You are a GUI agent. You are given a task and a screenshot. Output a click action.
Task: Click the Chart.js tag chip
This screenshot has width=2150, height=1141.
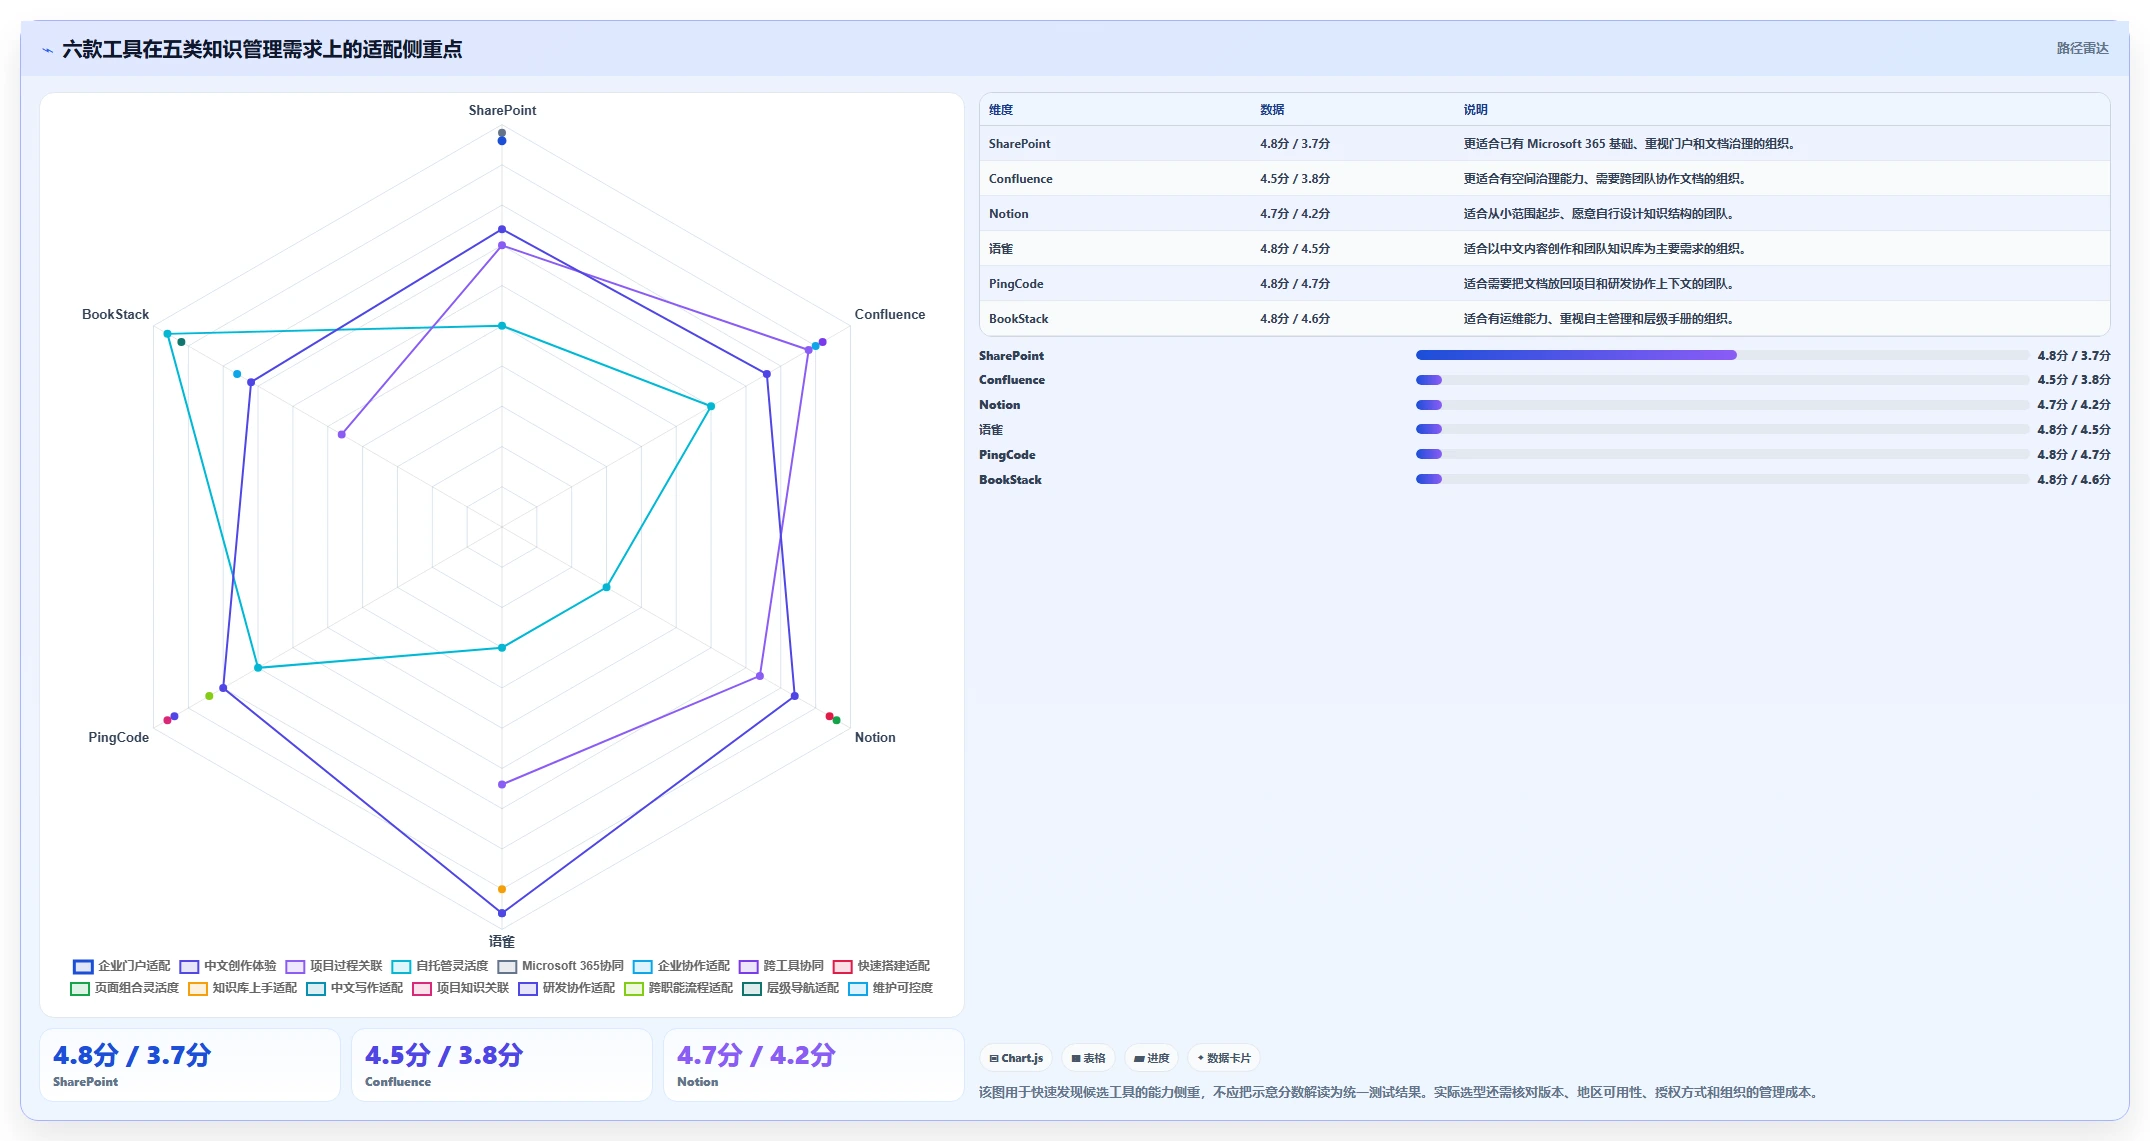1016,1058
